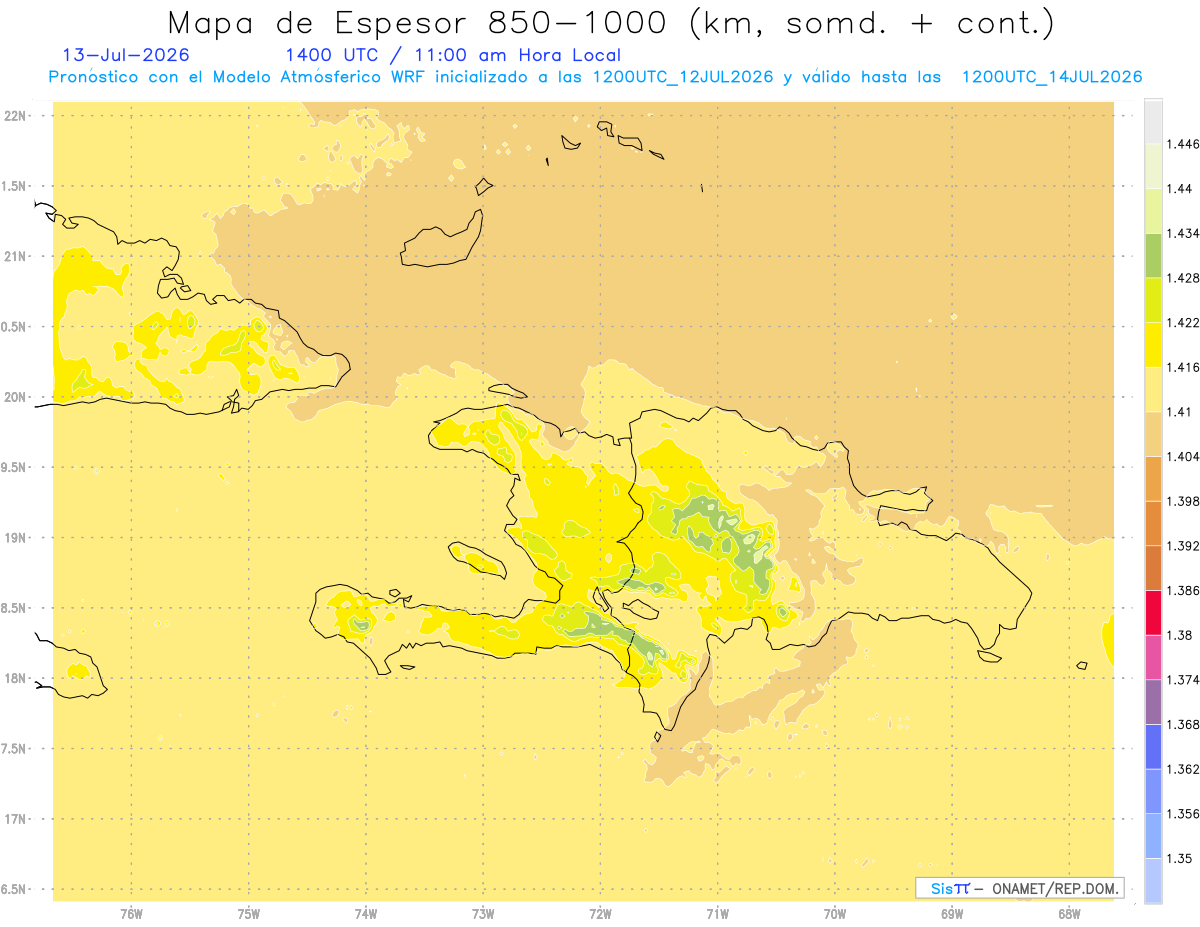1200x927 pixels.
Task: Click the date '13-Jul-2026'
Action: (126, 55)
